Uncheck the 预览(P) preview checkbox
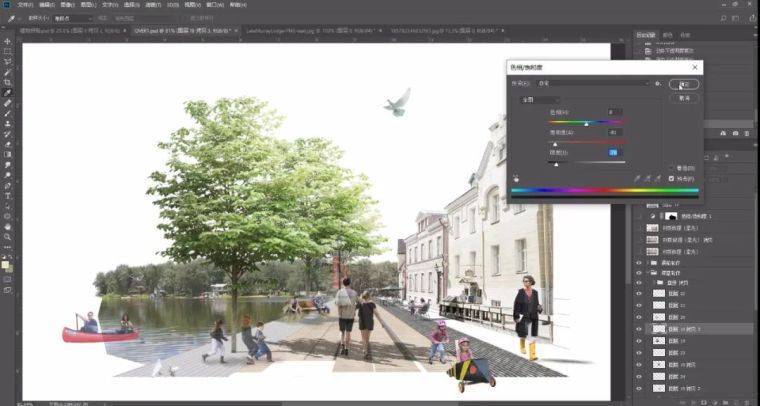Viewport: 760px width, 406px height. tap(671, 179)
